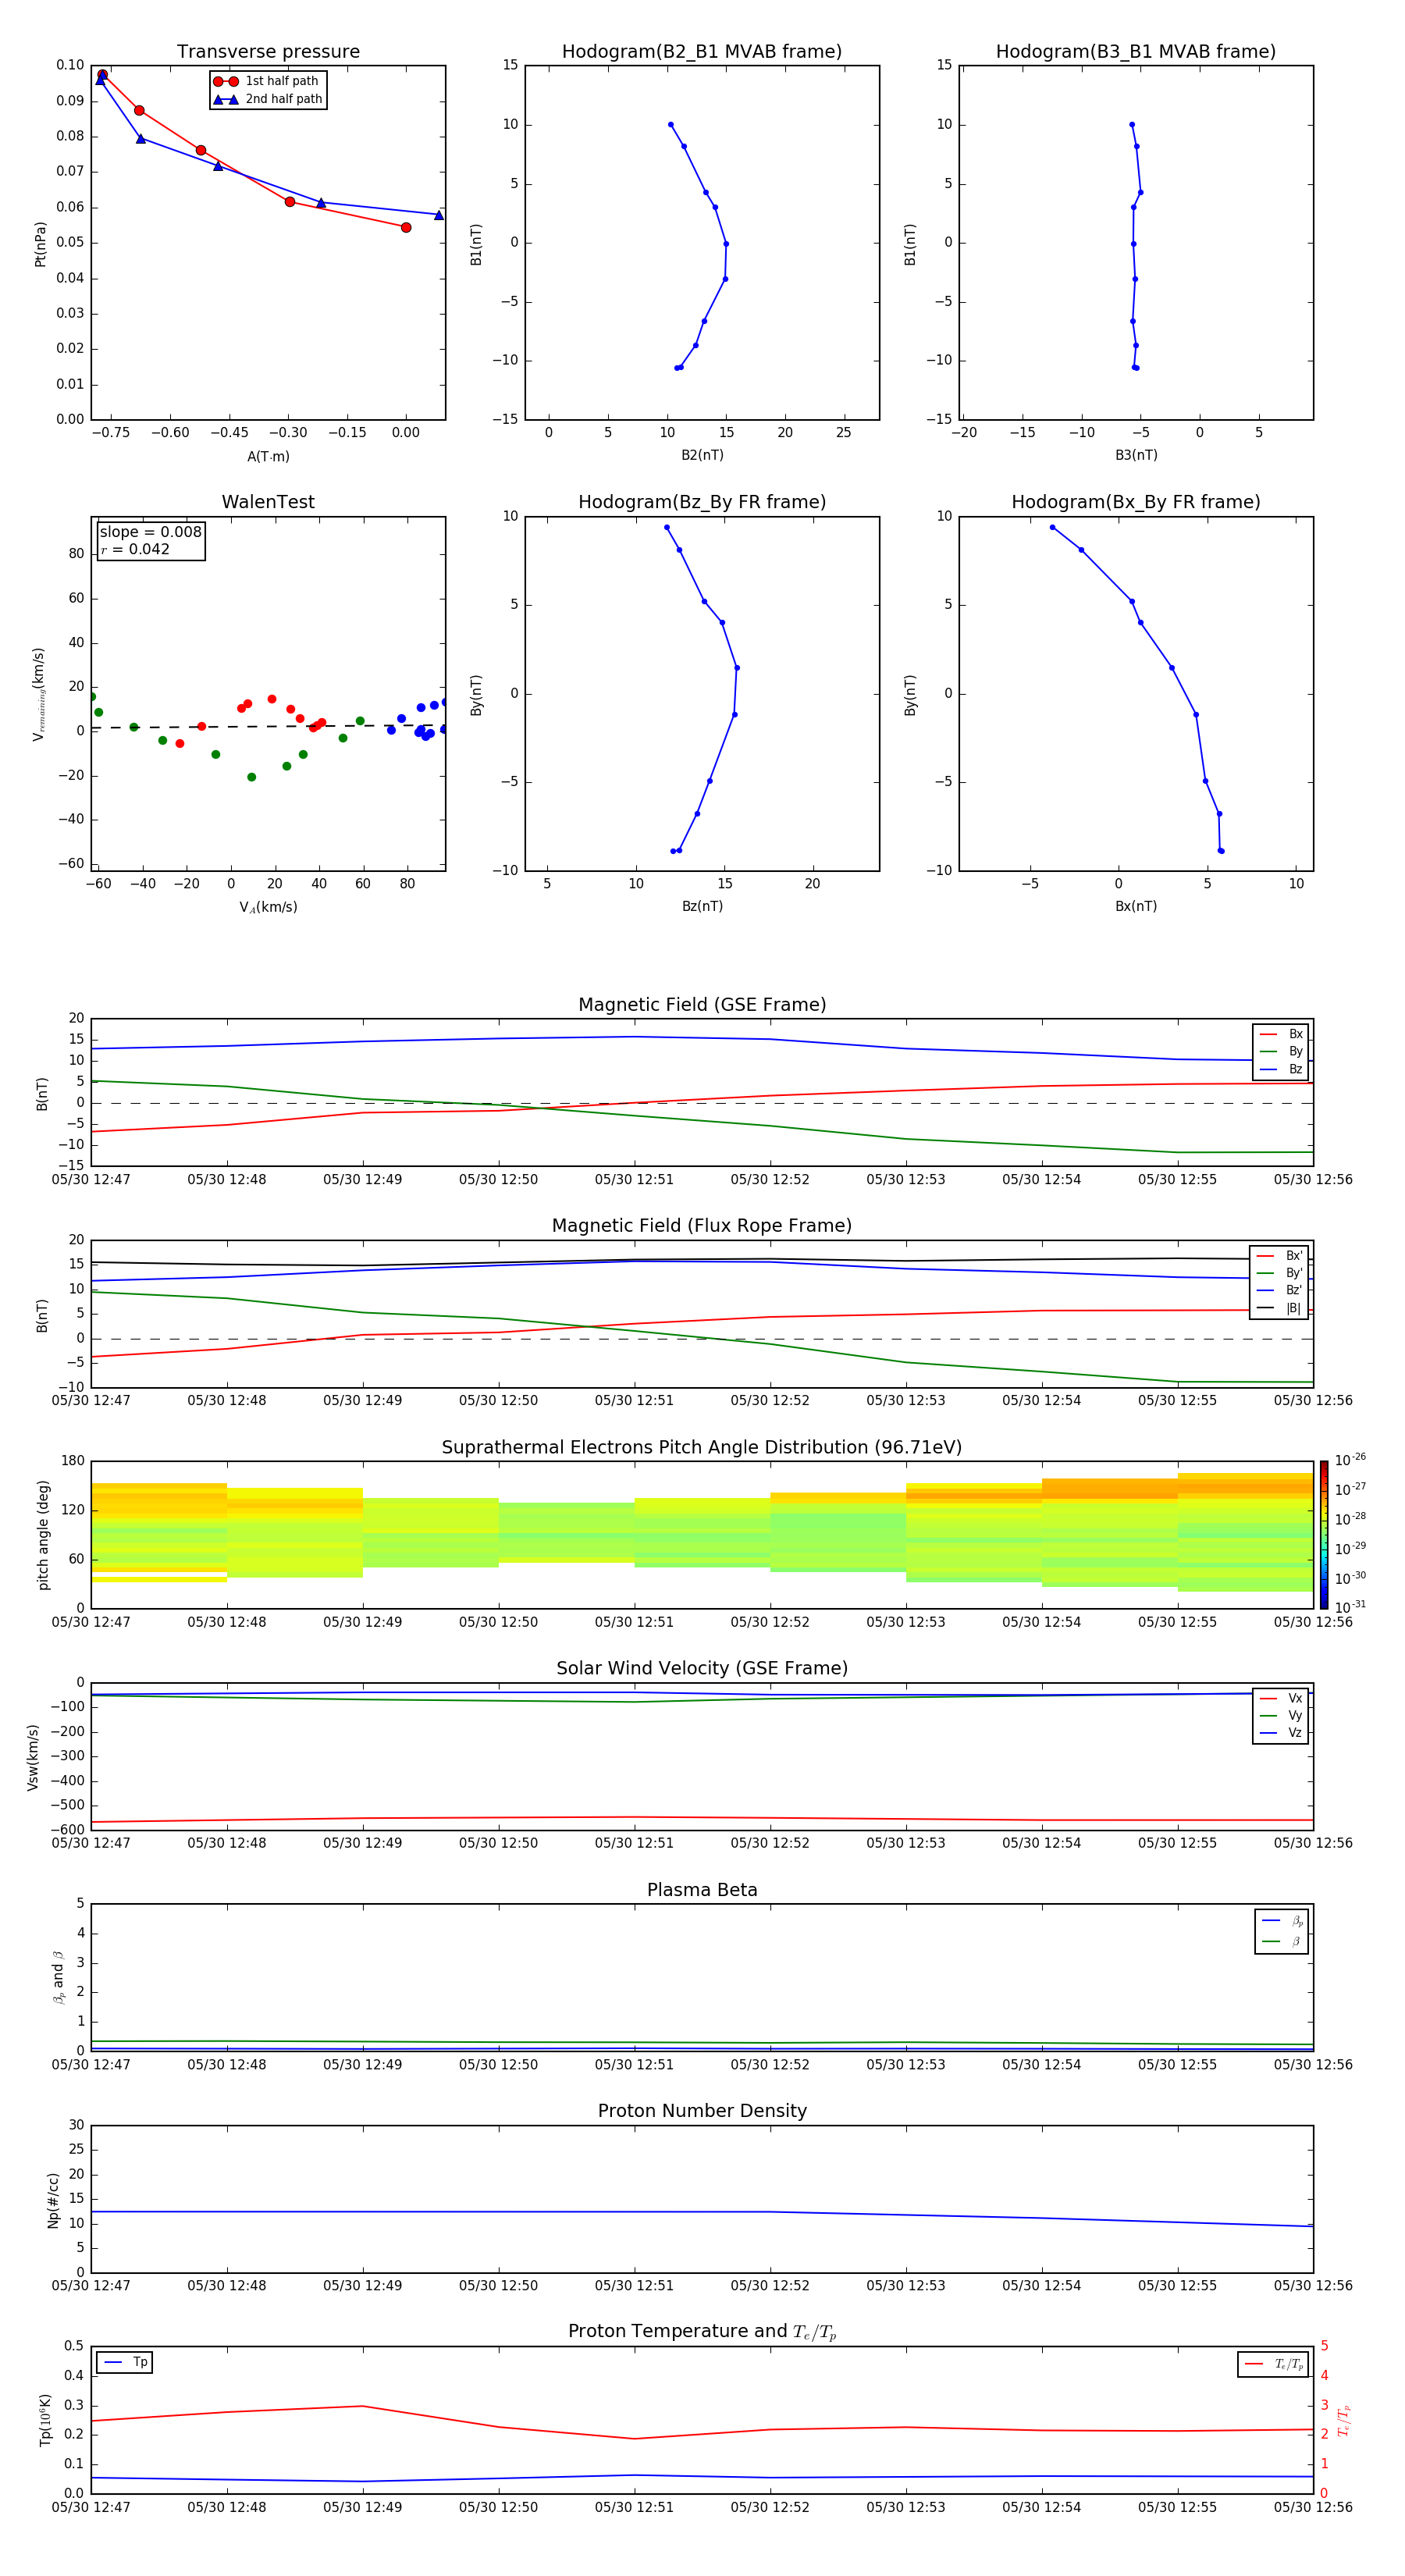Image resolution: width=1405 pixels, height=2576 pixels.
Task: Click "Bx'" in the Flux Rope legend
Action: click(x=1280, y=1256)
